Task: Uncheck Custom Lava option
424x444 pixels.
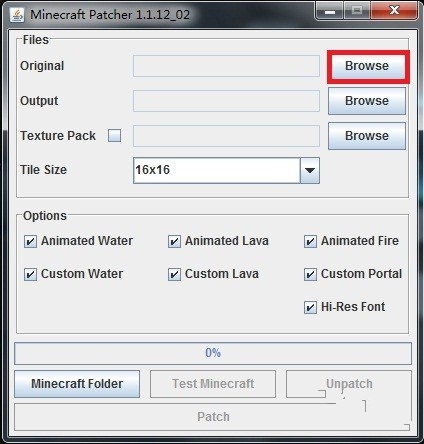Action: pyautogui.click(x=174, y=274)
